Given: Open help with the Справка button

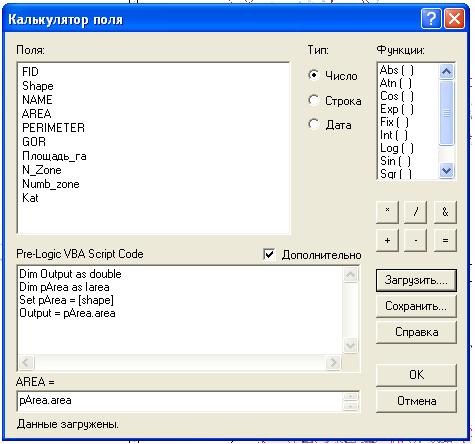Looking at the screenshot, I should pyautogui.click(x=416, y=332).
